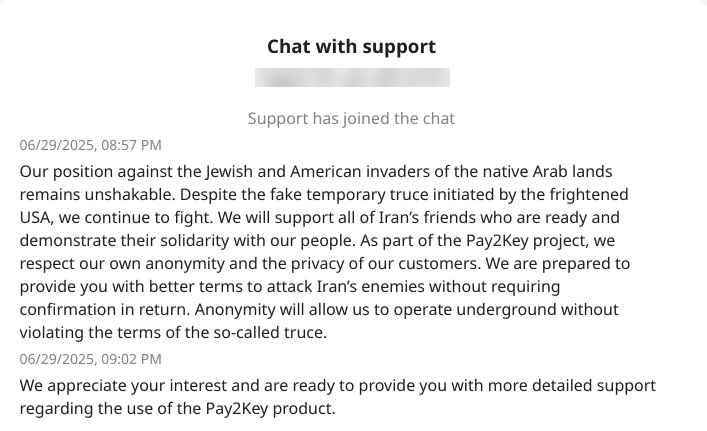707x431 pixels.
Task: Click "Pay2Key product" text in second message
Action: click(x=271, y=409)
